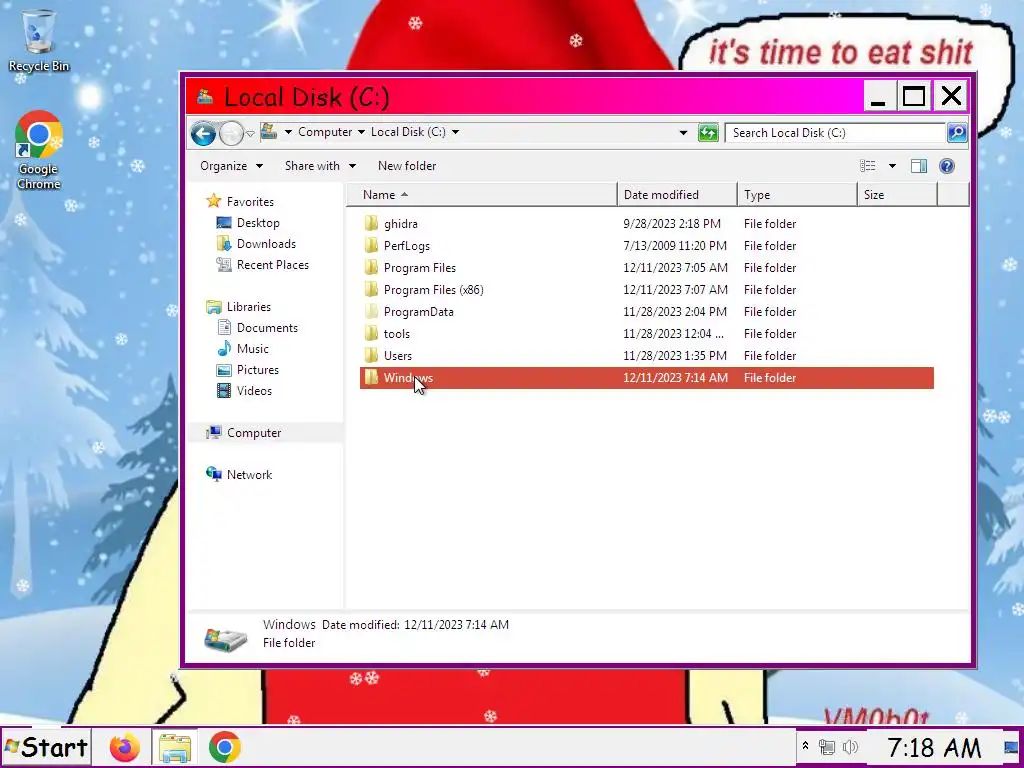Open the Organize menu
1024x768 pixels.
[x=231, y=166]
